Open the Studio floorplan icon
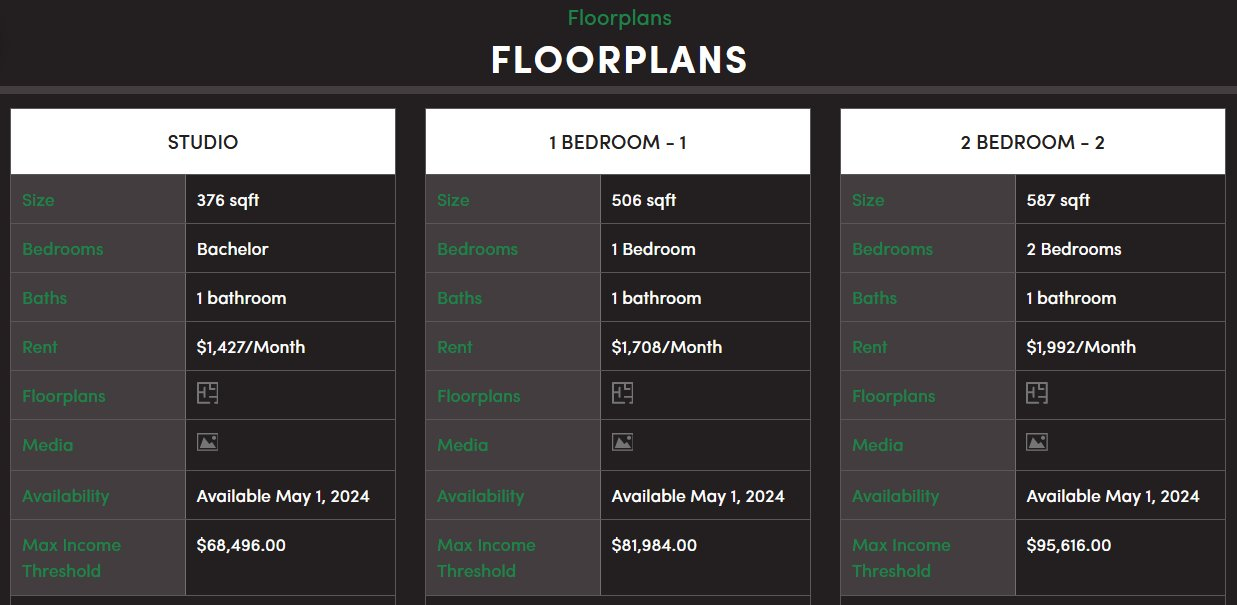Screen dimensions: 1237x605 [207, 394]
